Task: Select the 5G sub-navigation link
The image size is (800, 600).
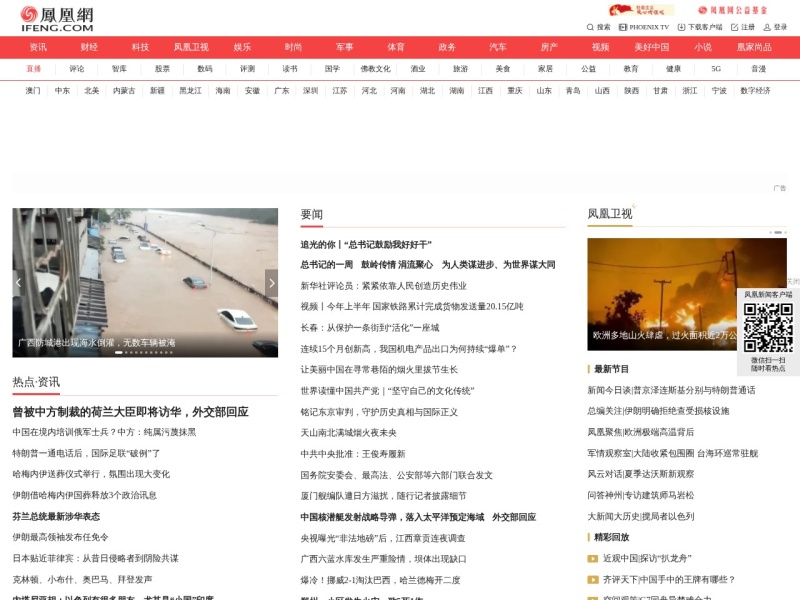Action: tap(716, 69)
